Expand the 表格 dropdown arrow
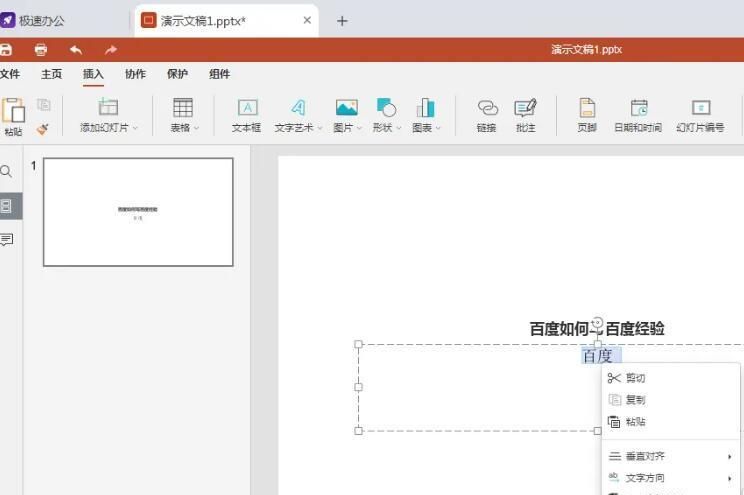The height and width of the screenshot is (495, 744). click(196, 128)
